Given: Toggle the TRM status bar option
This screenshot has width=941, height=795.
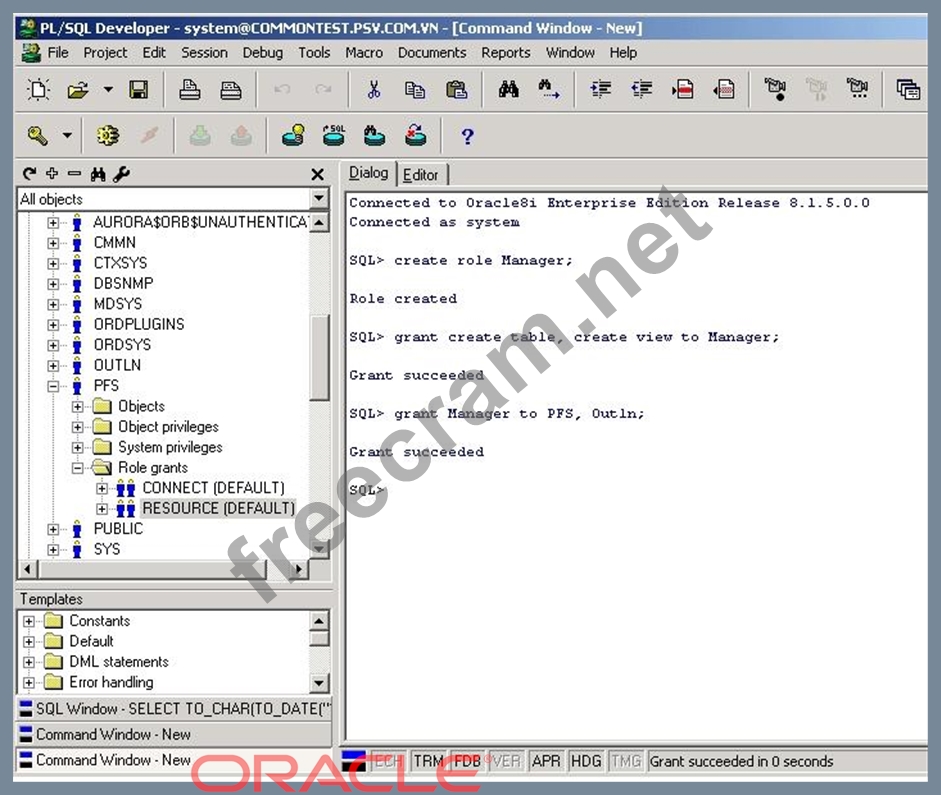Looking at the screenshot, I should [428, 761].
